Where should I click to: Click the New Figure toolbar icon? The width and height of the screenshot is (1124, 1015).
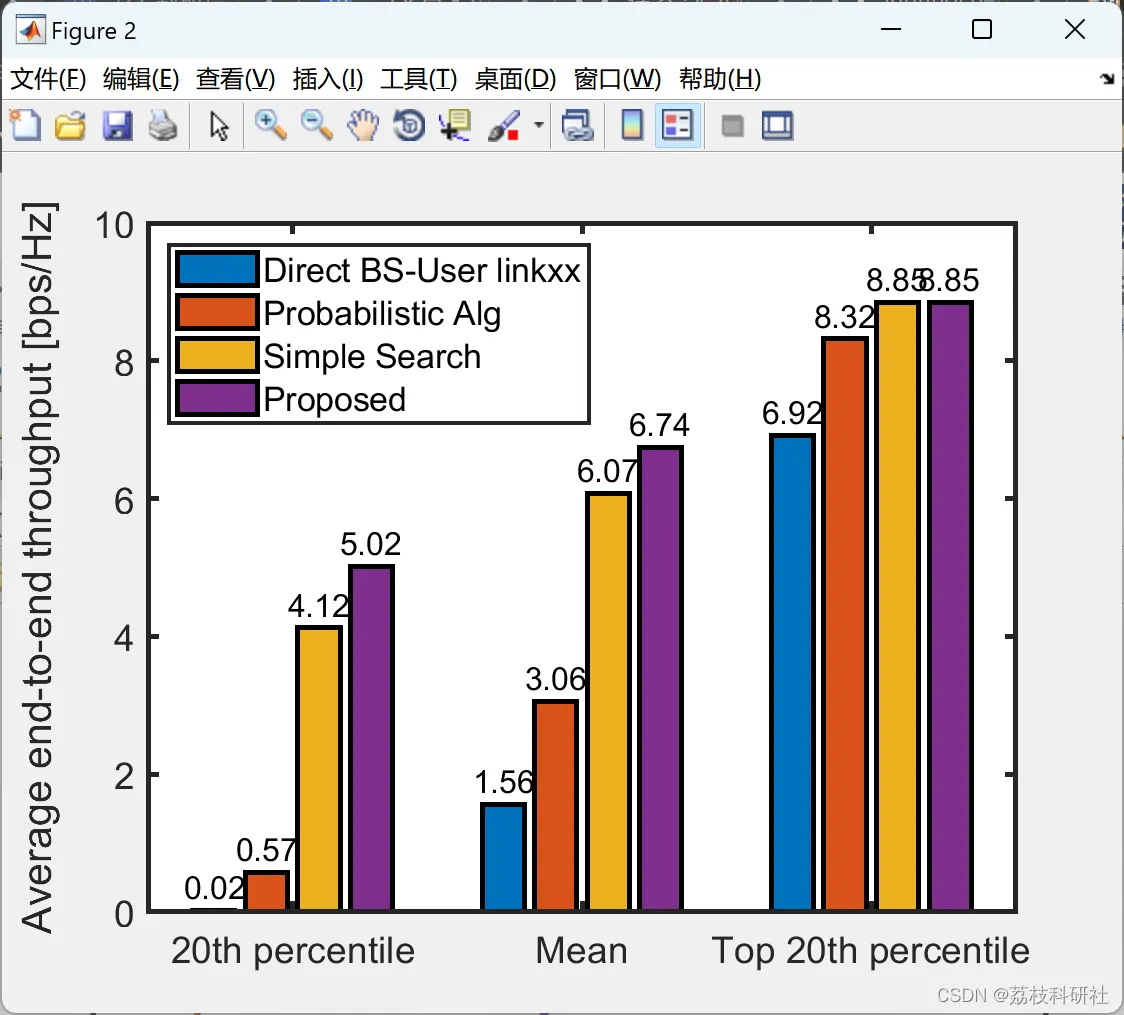[26, 125]
